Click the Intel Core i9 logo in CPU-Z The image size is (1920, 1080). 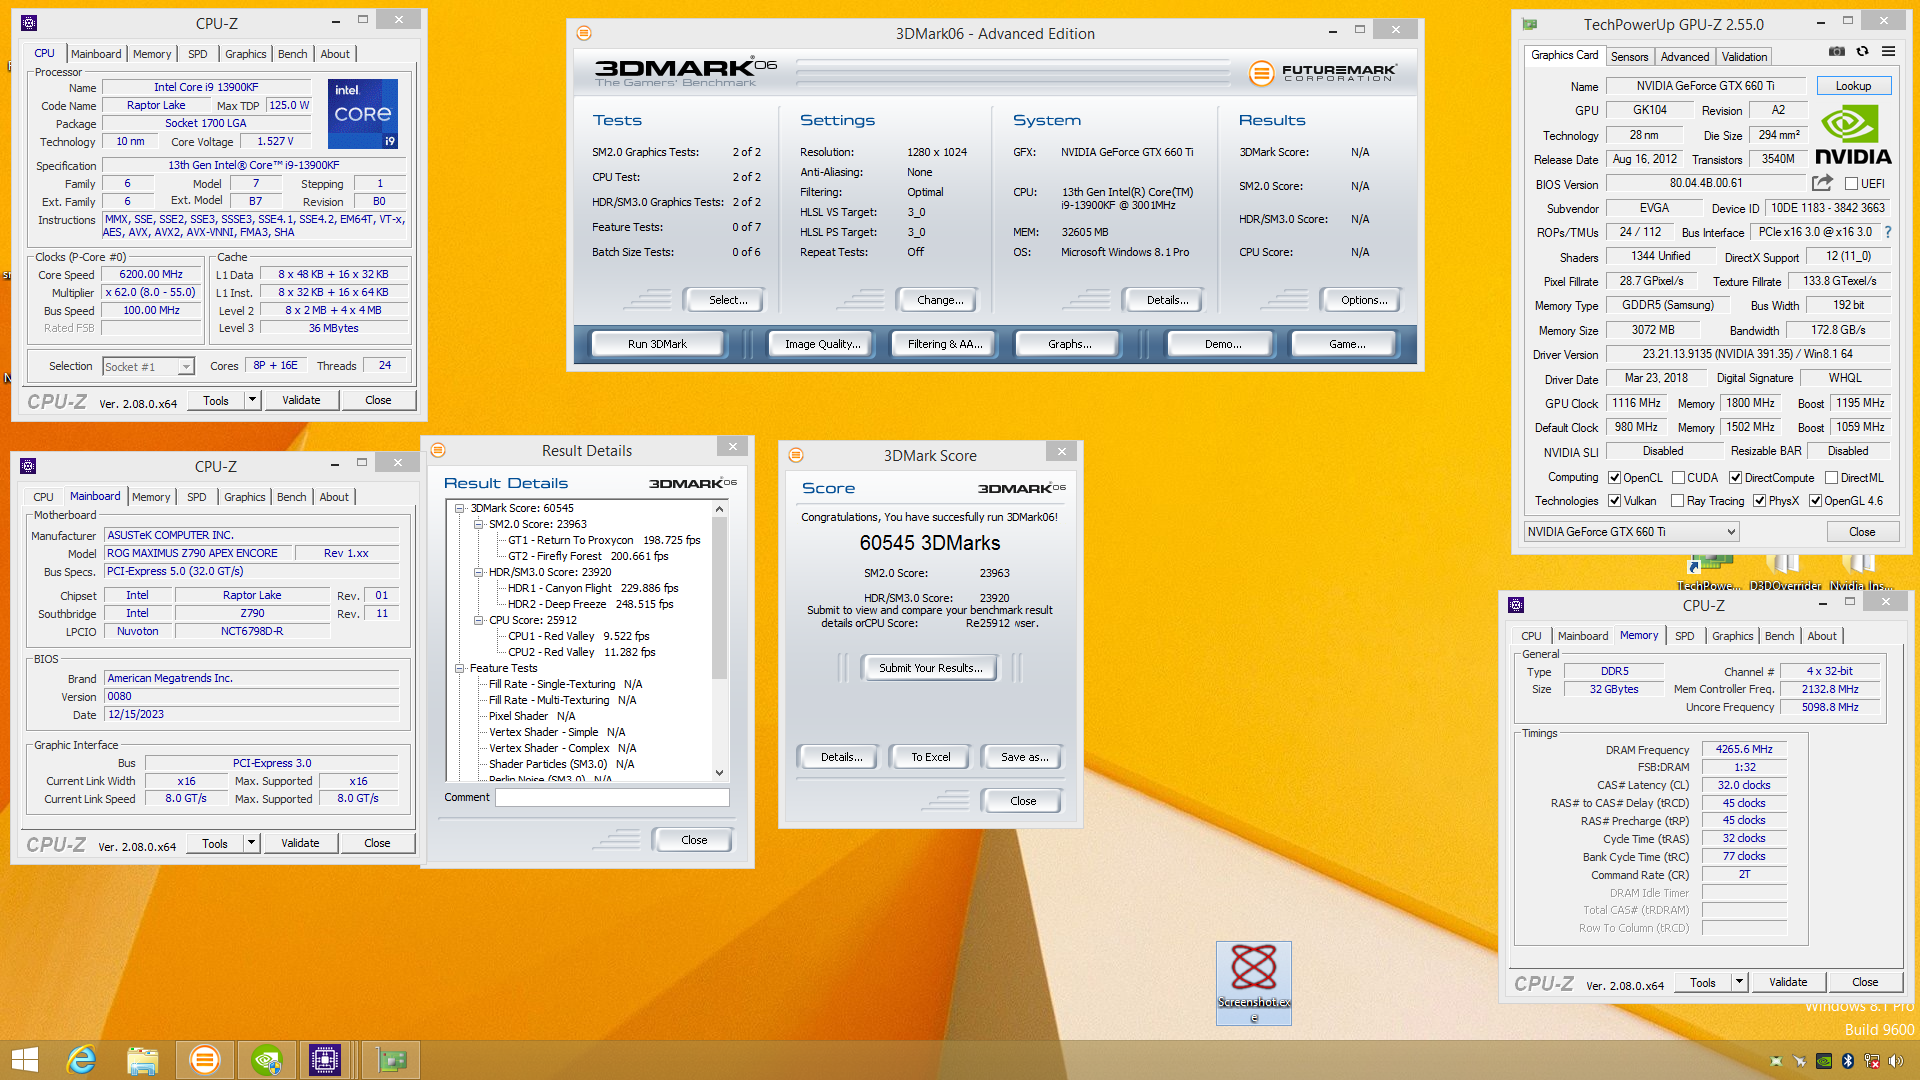[363, 114]
